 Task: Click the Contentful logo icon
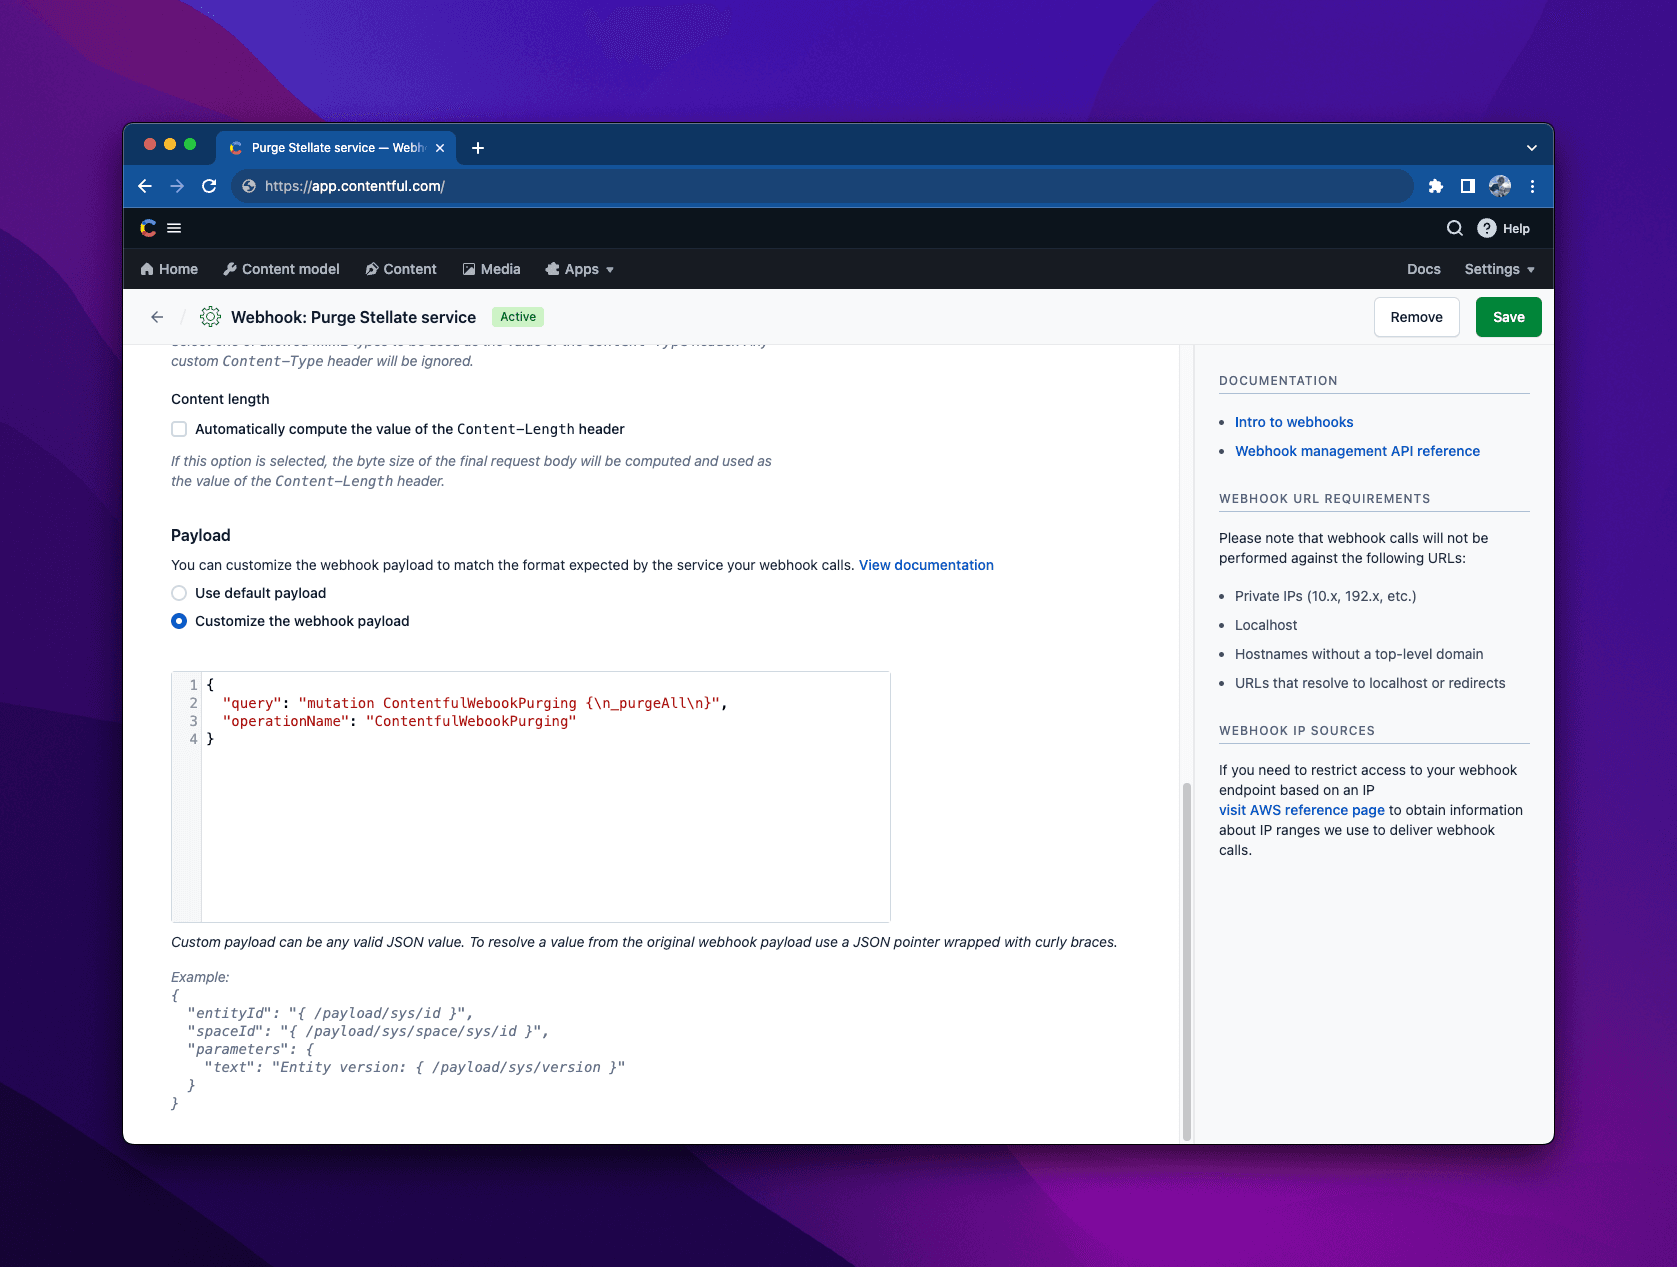coord(146,228)
